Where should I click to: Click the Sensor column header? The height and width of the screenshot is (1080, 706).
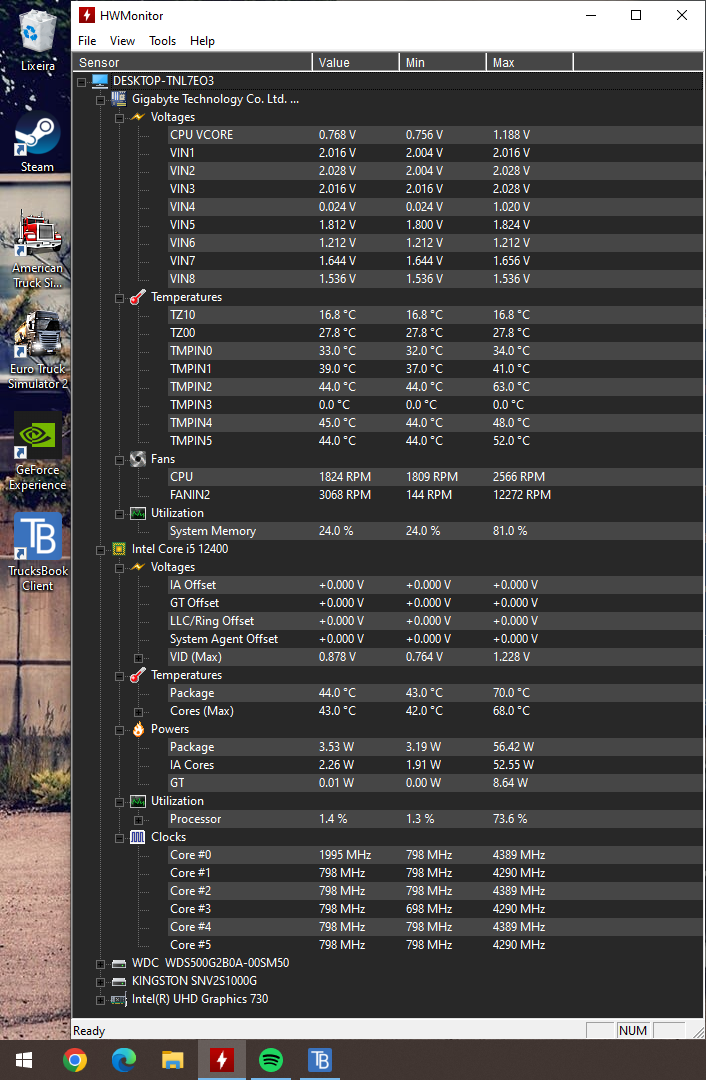192,63
